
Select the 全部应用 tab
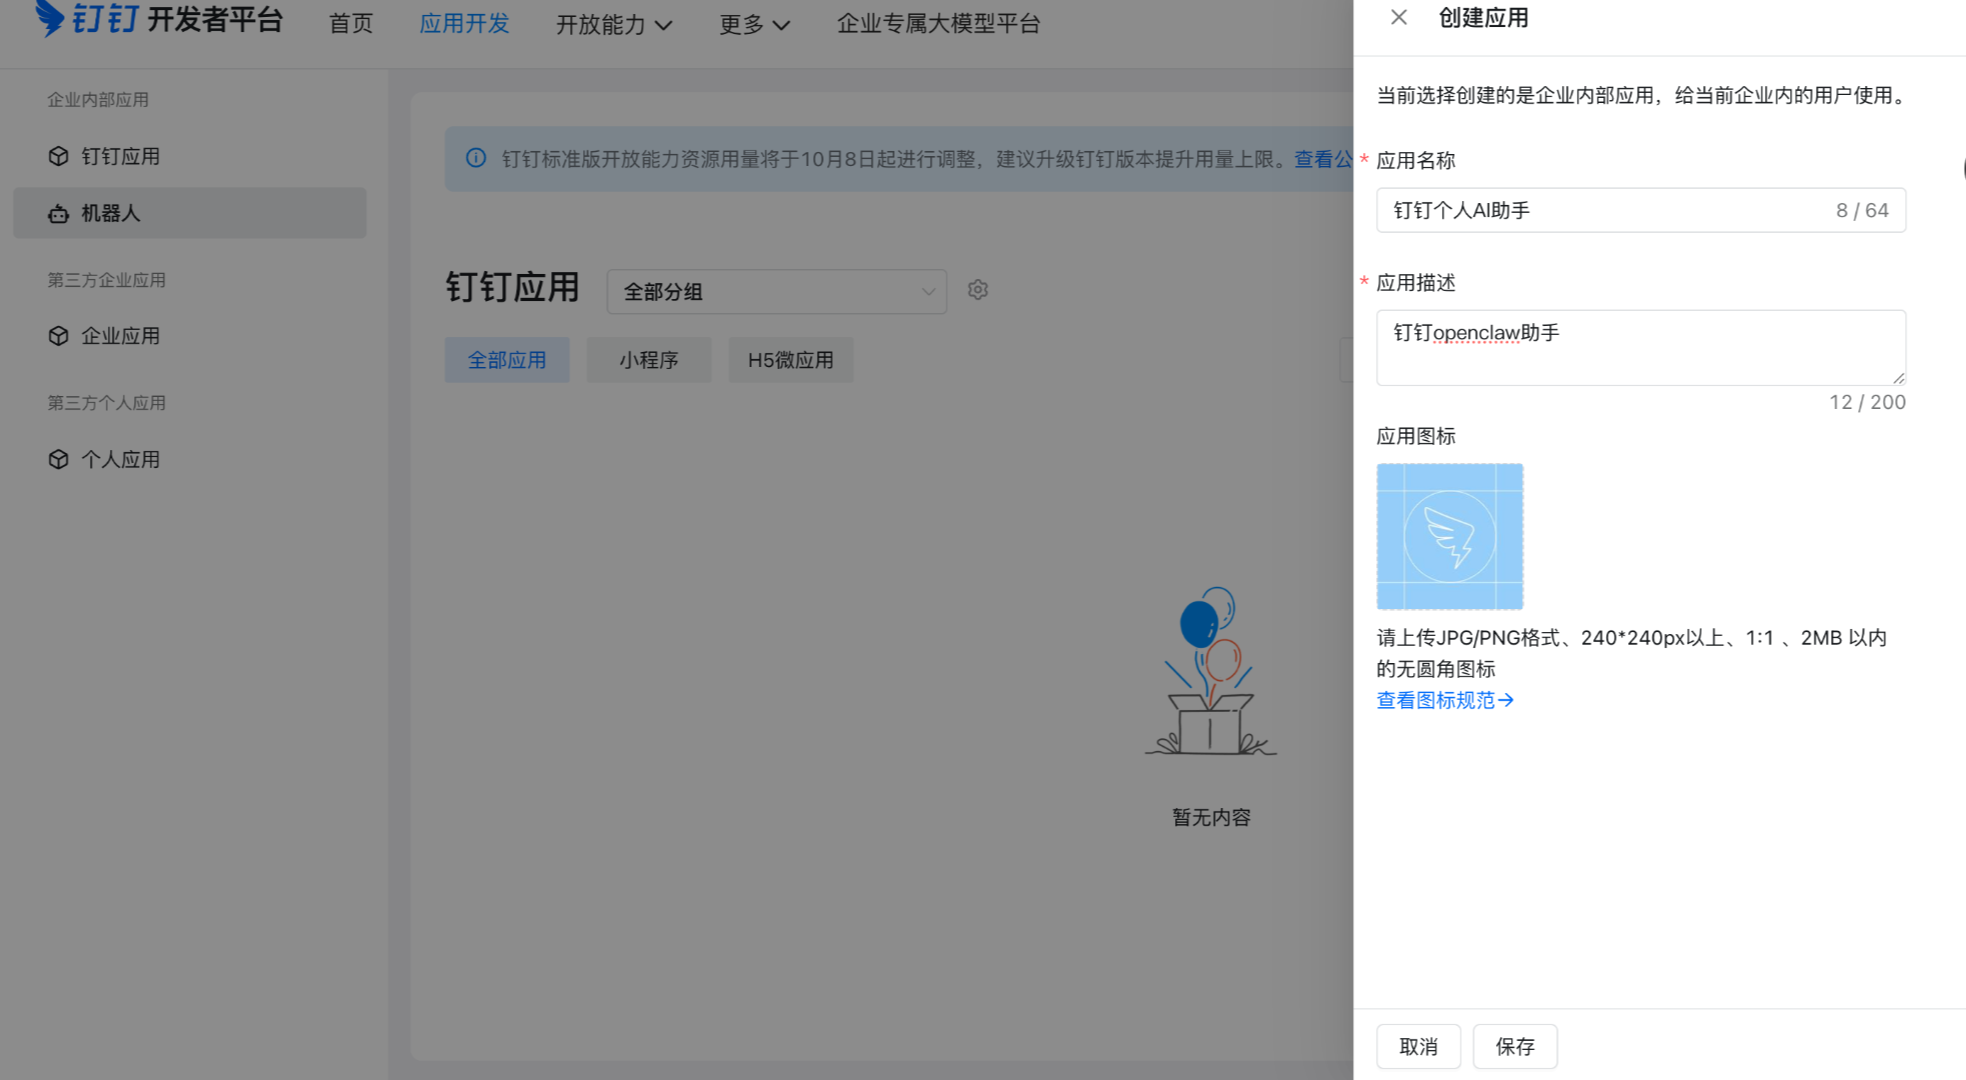(x=507, y=360)
